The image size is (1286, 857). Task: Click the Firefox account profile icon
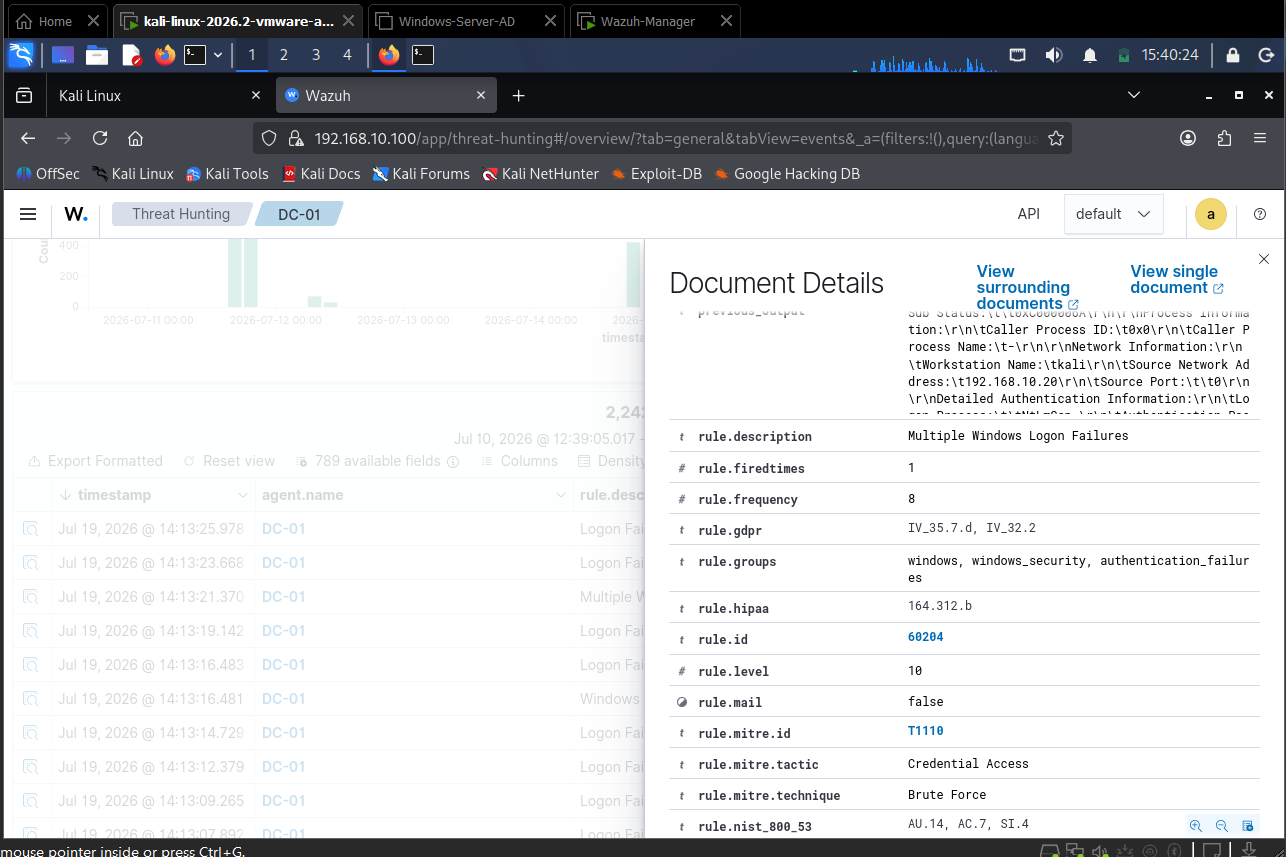(1188, 138)
